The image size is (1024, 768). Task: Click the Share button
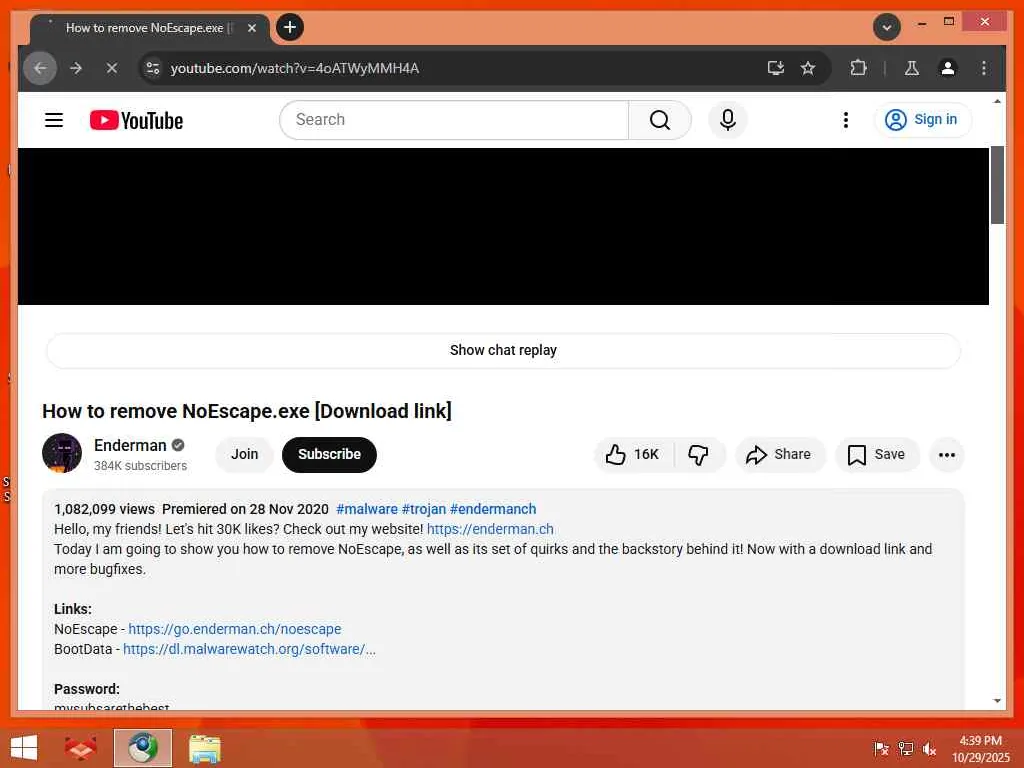pyautogui.click(x=779, y=455)
